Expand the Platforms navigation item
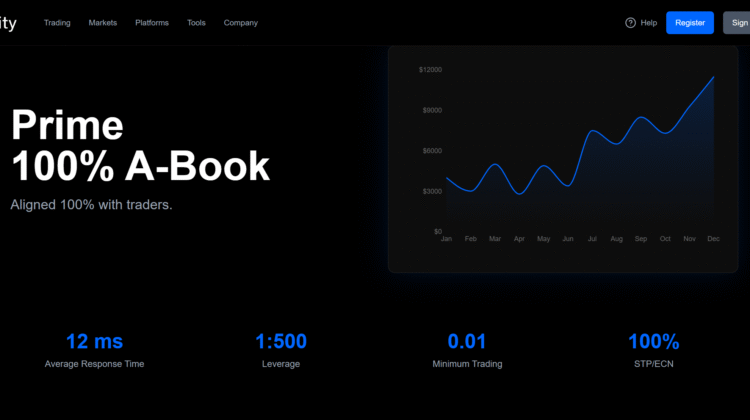Viewport: 750px width, 420px height. [x=152, y=23]
